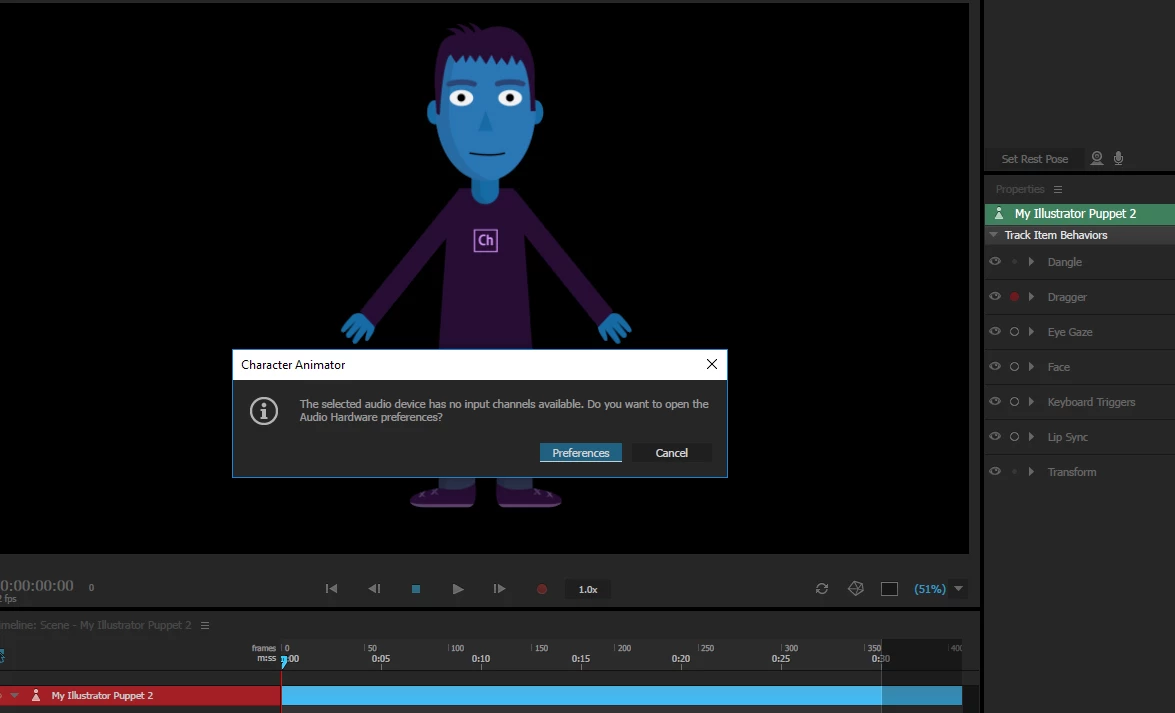
Task: Select My Illustrator Puppet 2 in Properties
Action: [1080, 214]
